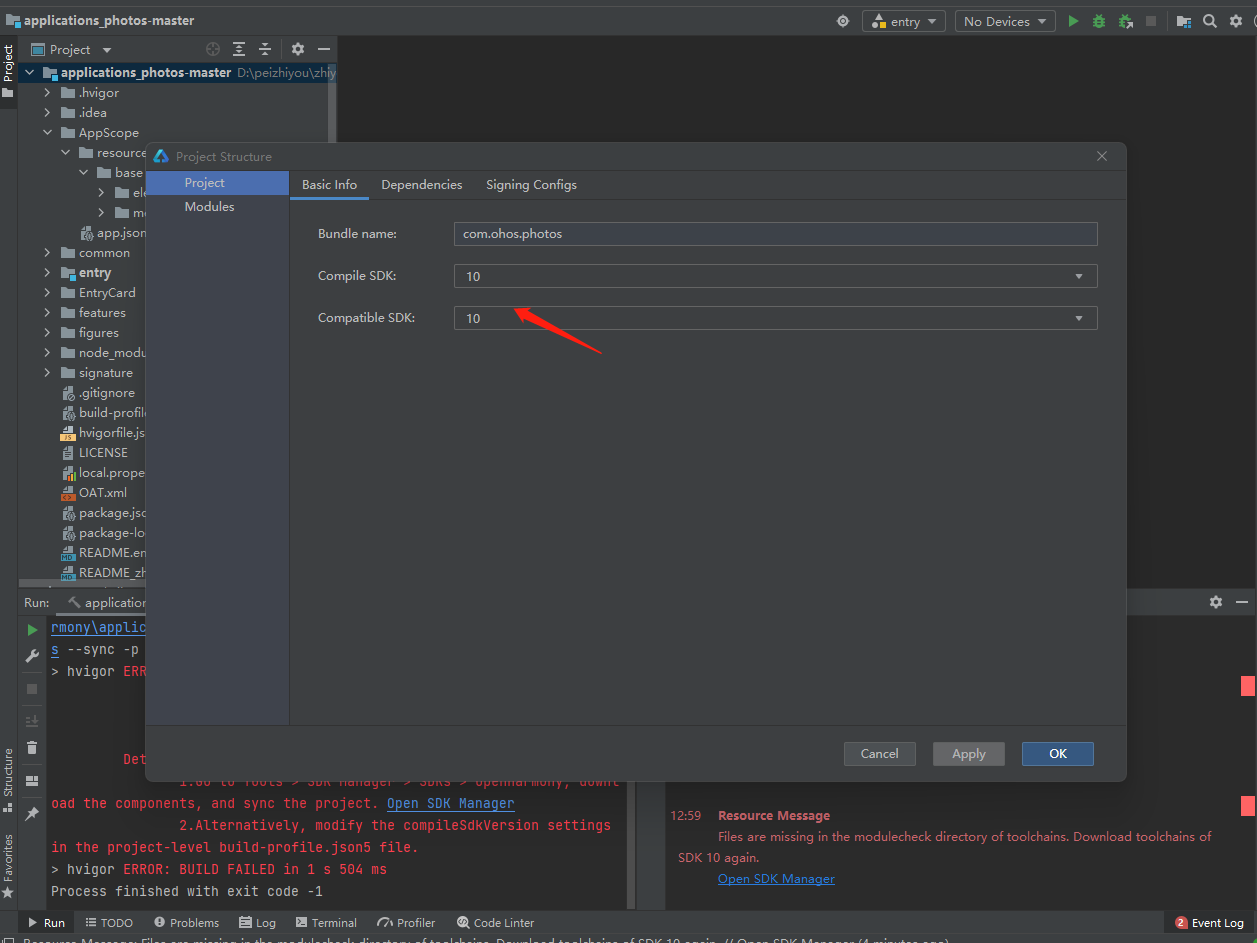Open the Problems tool window tab
The width and height of the screenshot is (1257, 943).
click(187, 923)
